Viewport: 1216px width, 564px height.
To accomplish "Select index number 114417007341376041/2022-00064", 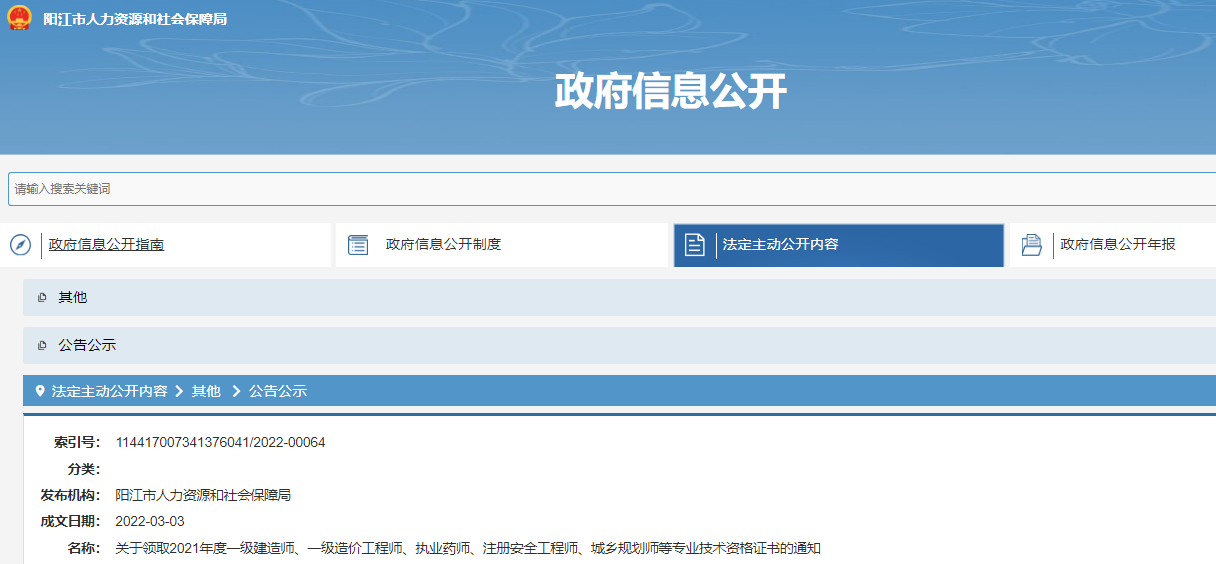I will coord(221,443).
